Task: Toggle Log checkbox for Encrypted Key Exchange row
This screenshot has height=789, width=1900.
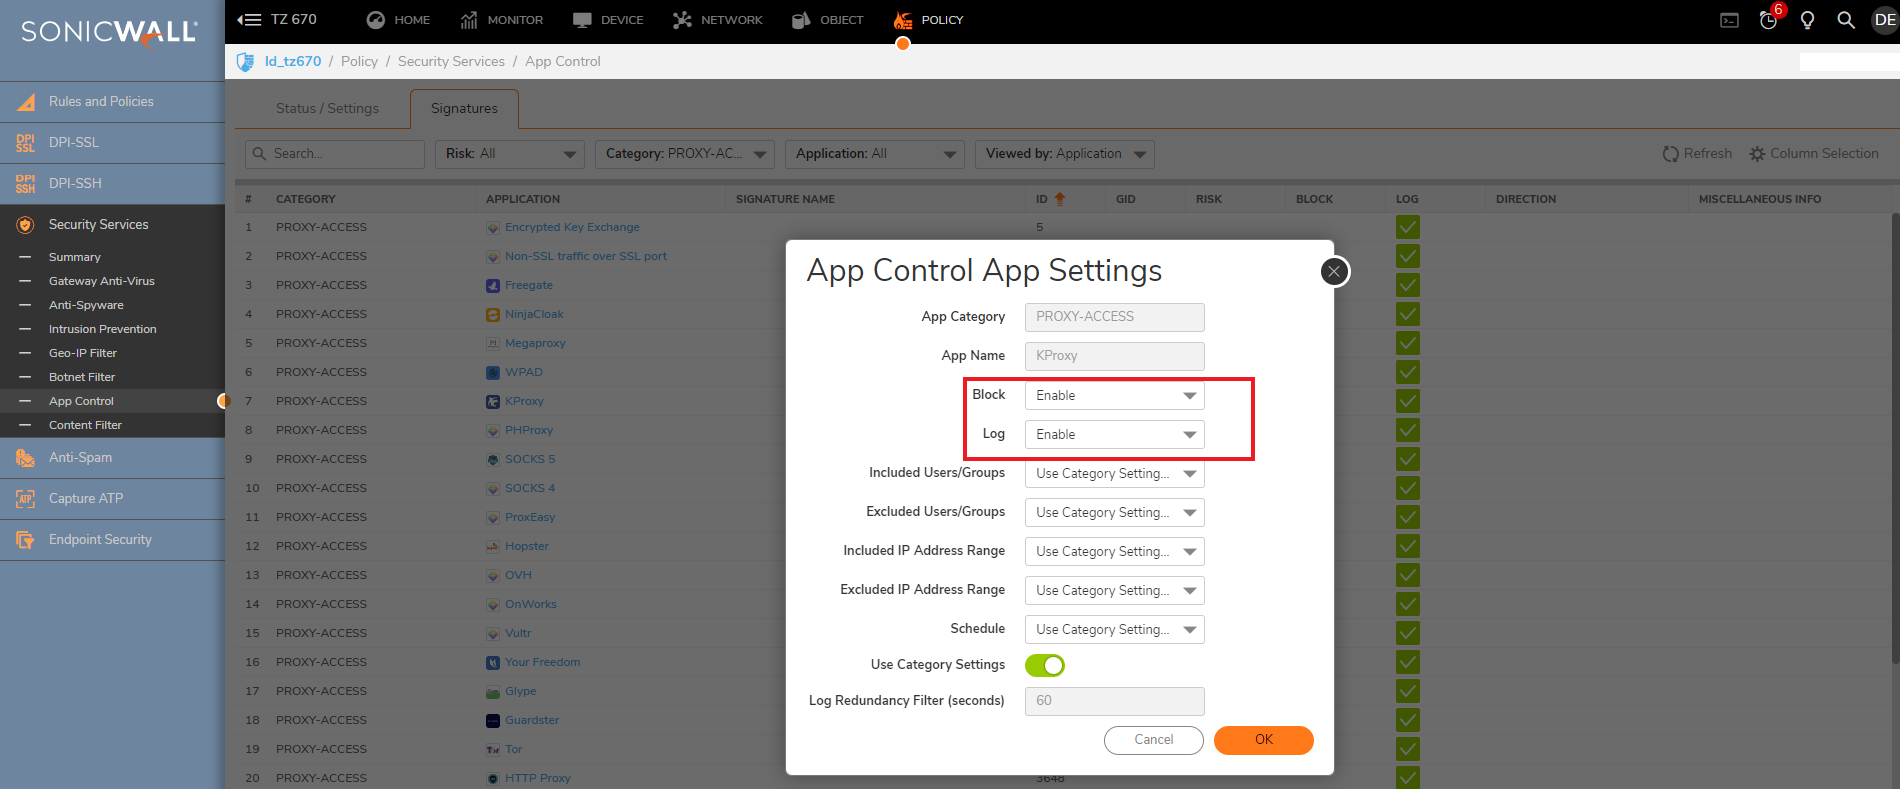Action: 1408,228
